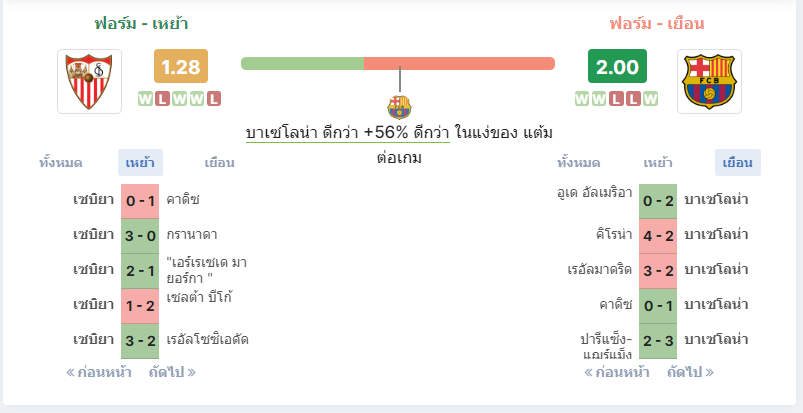
Task: Select ทั้งหมด tab for Sevilla form
Action: pyautogui.click(x=60, y=163)
